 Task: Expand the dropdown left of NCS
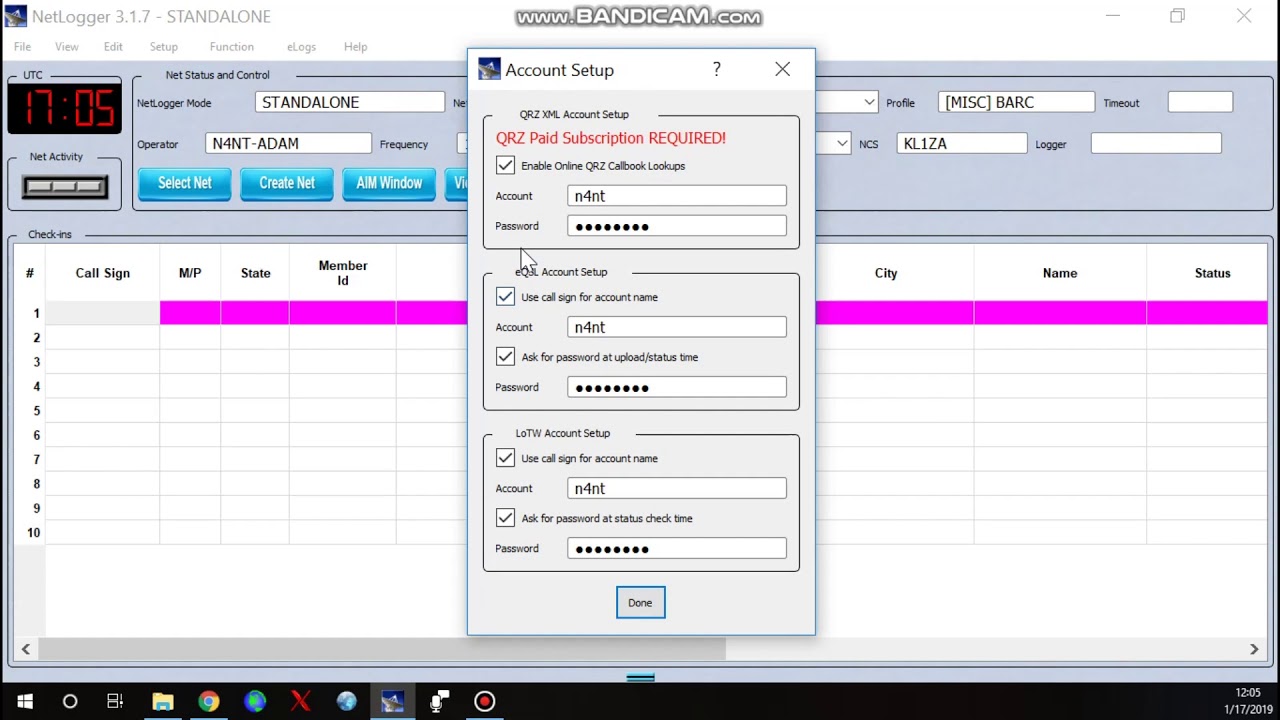(842, 144)
